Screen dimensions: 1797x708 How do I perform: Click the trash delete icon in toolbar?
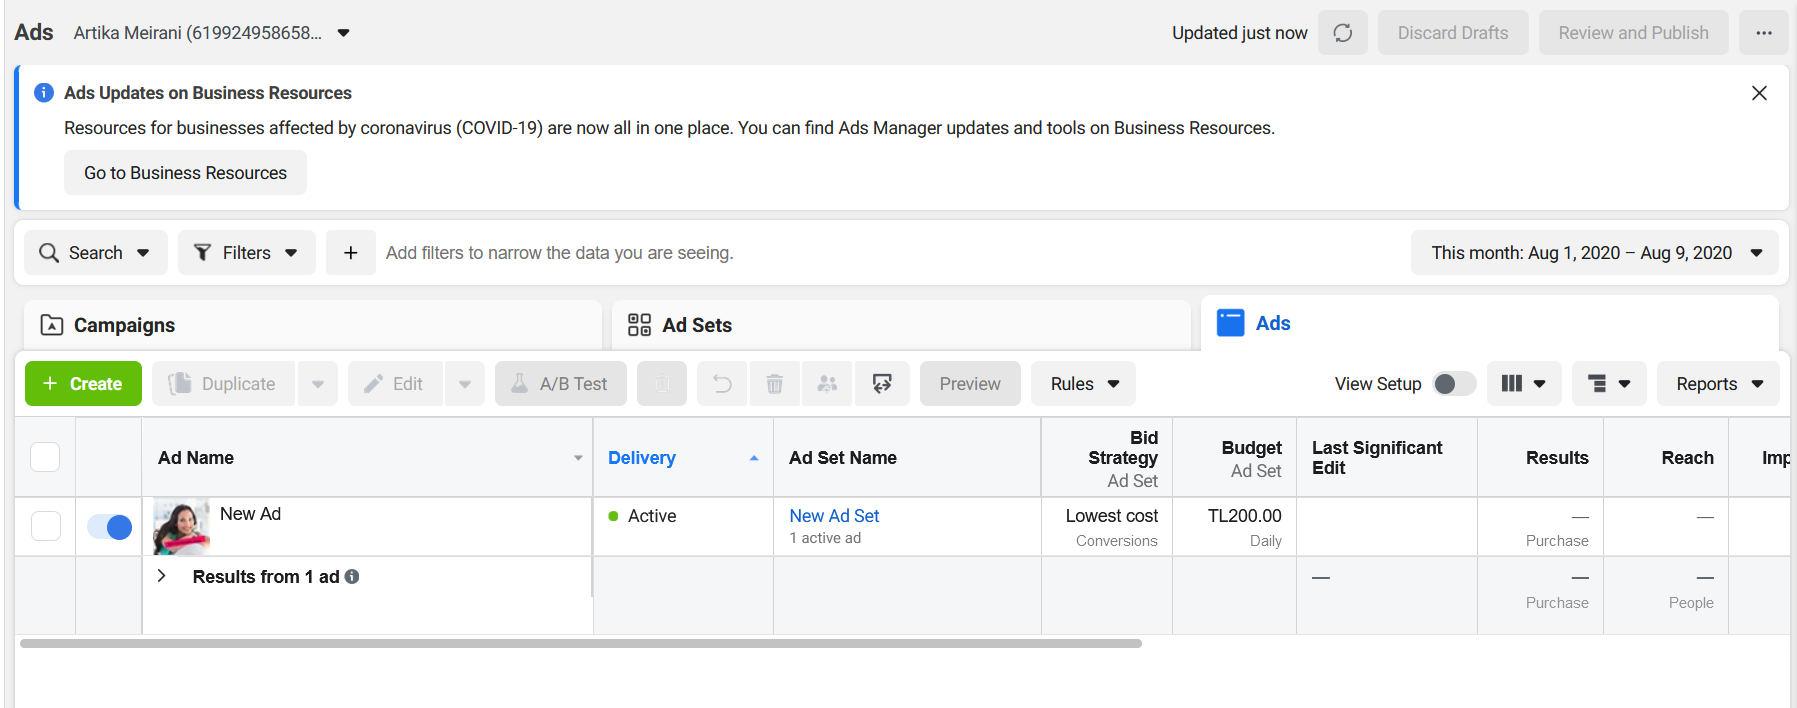774,384
